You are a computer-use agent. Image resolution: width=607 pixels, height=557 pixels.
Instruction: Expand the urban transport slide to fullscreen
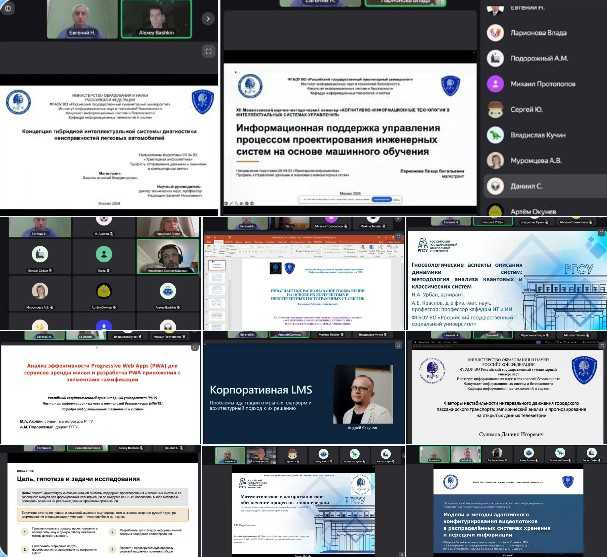601,346
